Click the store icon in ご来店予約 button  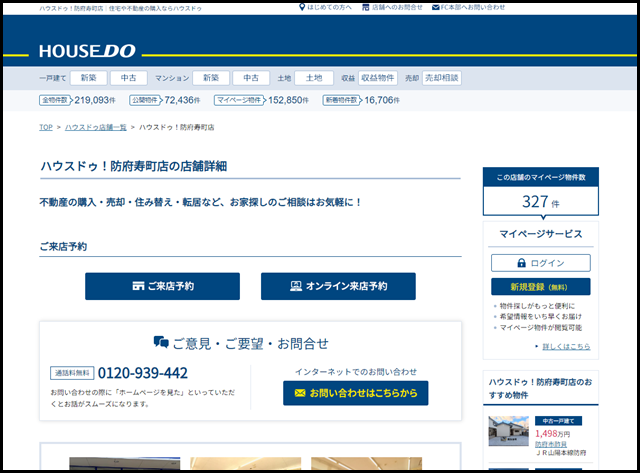click(x=138, y=286)
